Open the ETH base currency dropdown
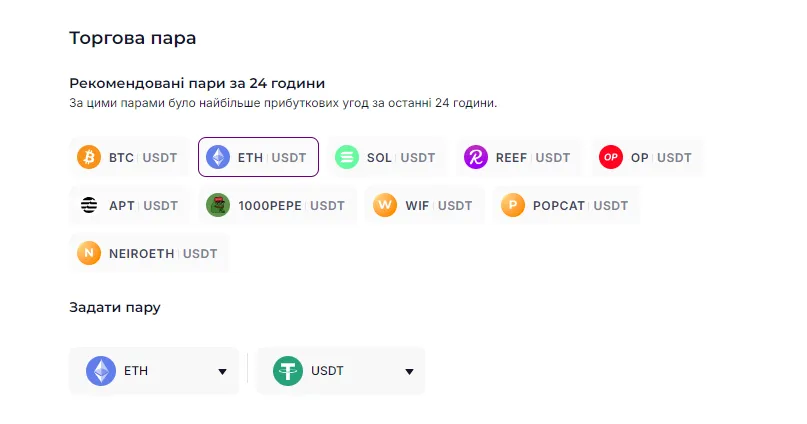Image resolution: width=807 pixels, height=424 pixels. pyautogui.click(x=154, y=371)
